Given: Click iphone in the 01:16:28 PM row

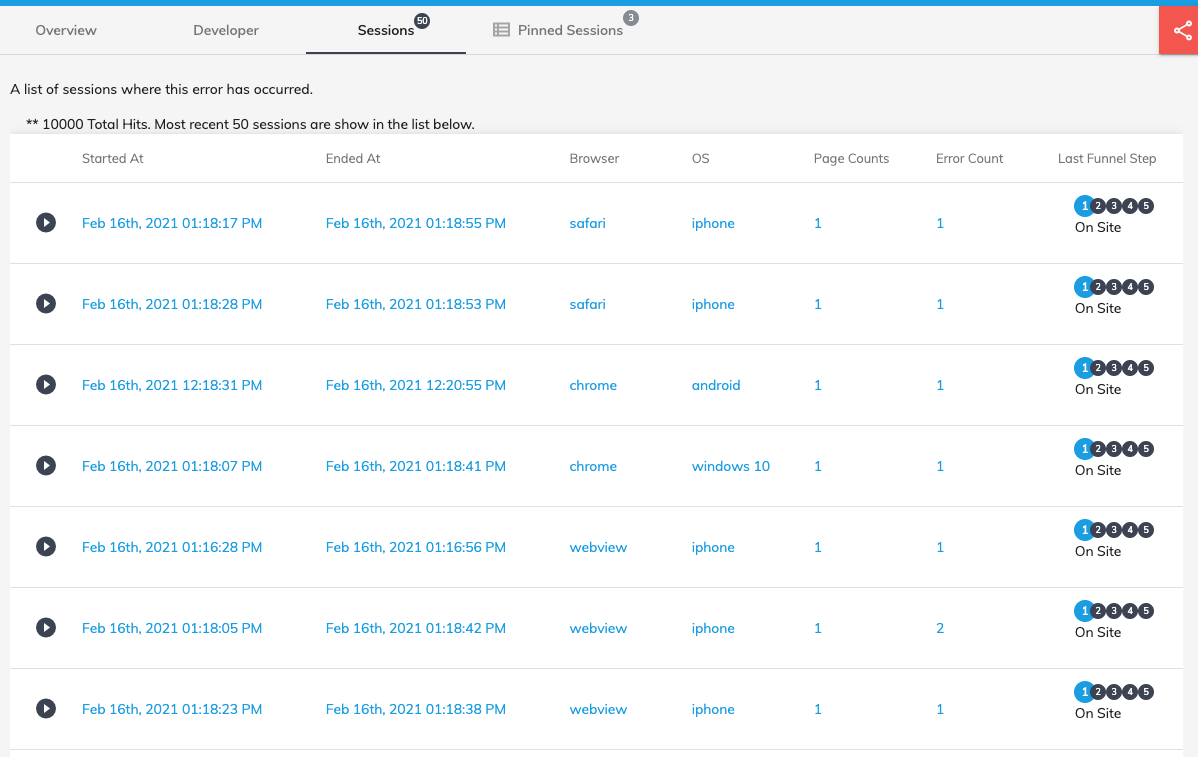Looking at the screenshot, I should [713, 547].
